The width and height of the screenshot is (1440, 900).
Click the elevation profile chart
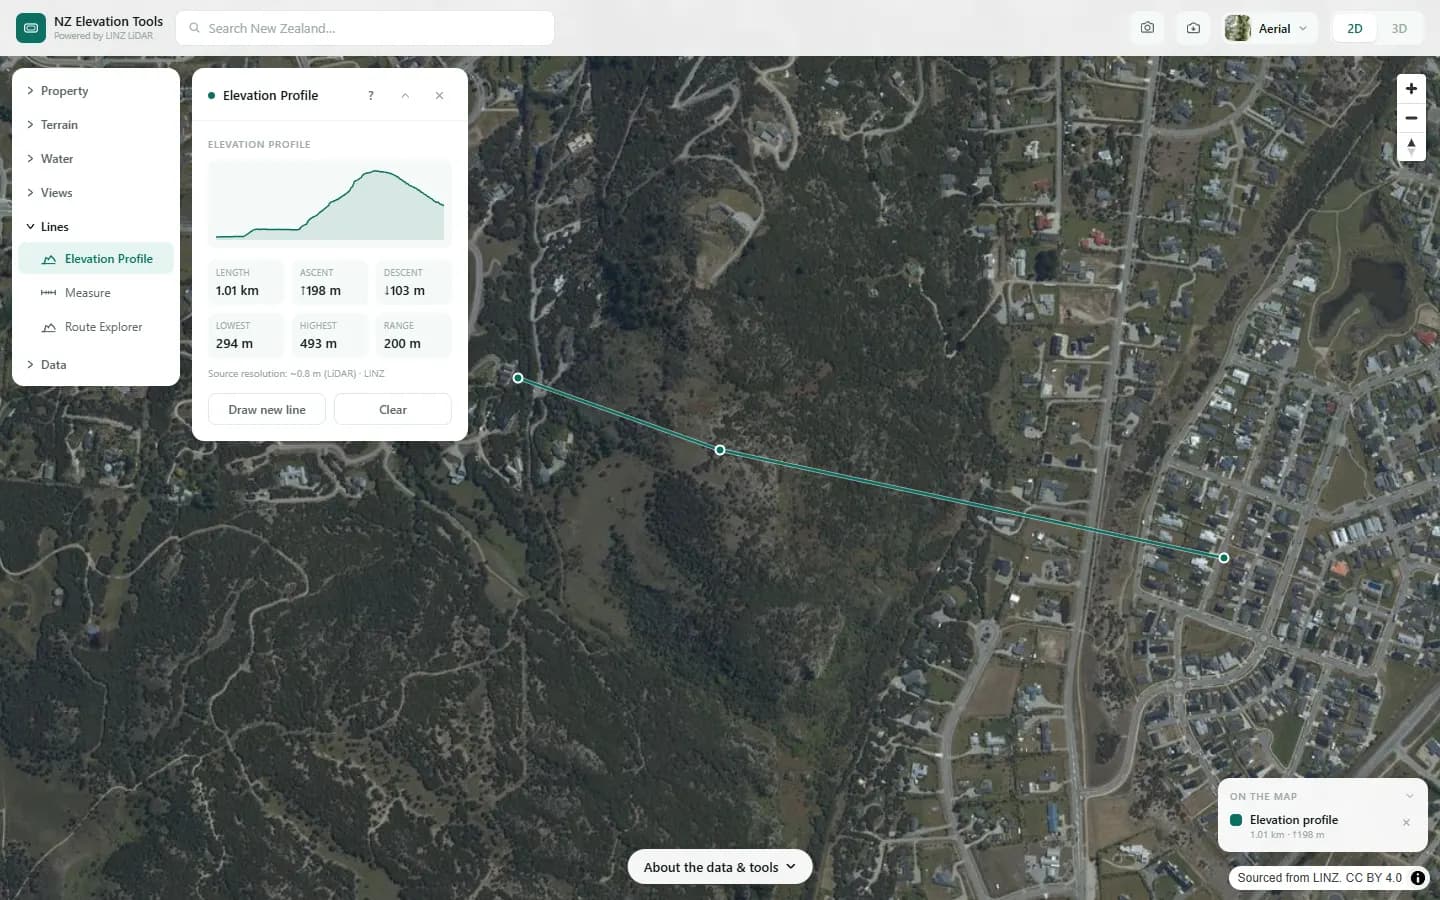click(330, 203)
